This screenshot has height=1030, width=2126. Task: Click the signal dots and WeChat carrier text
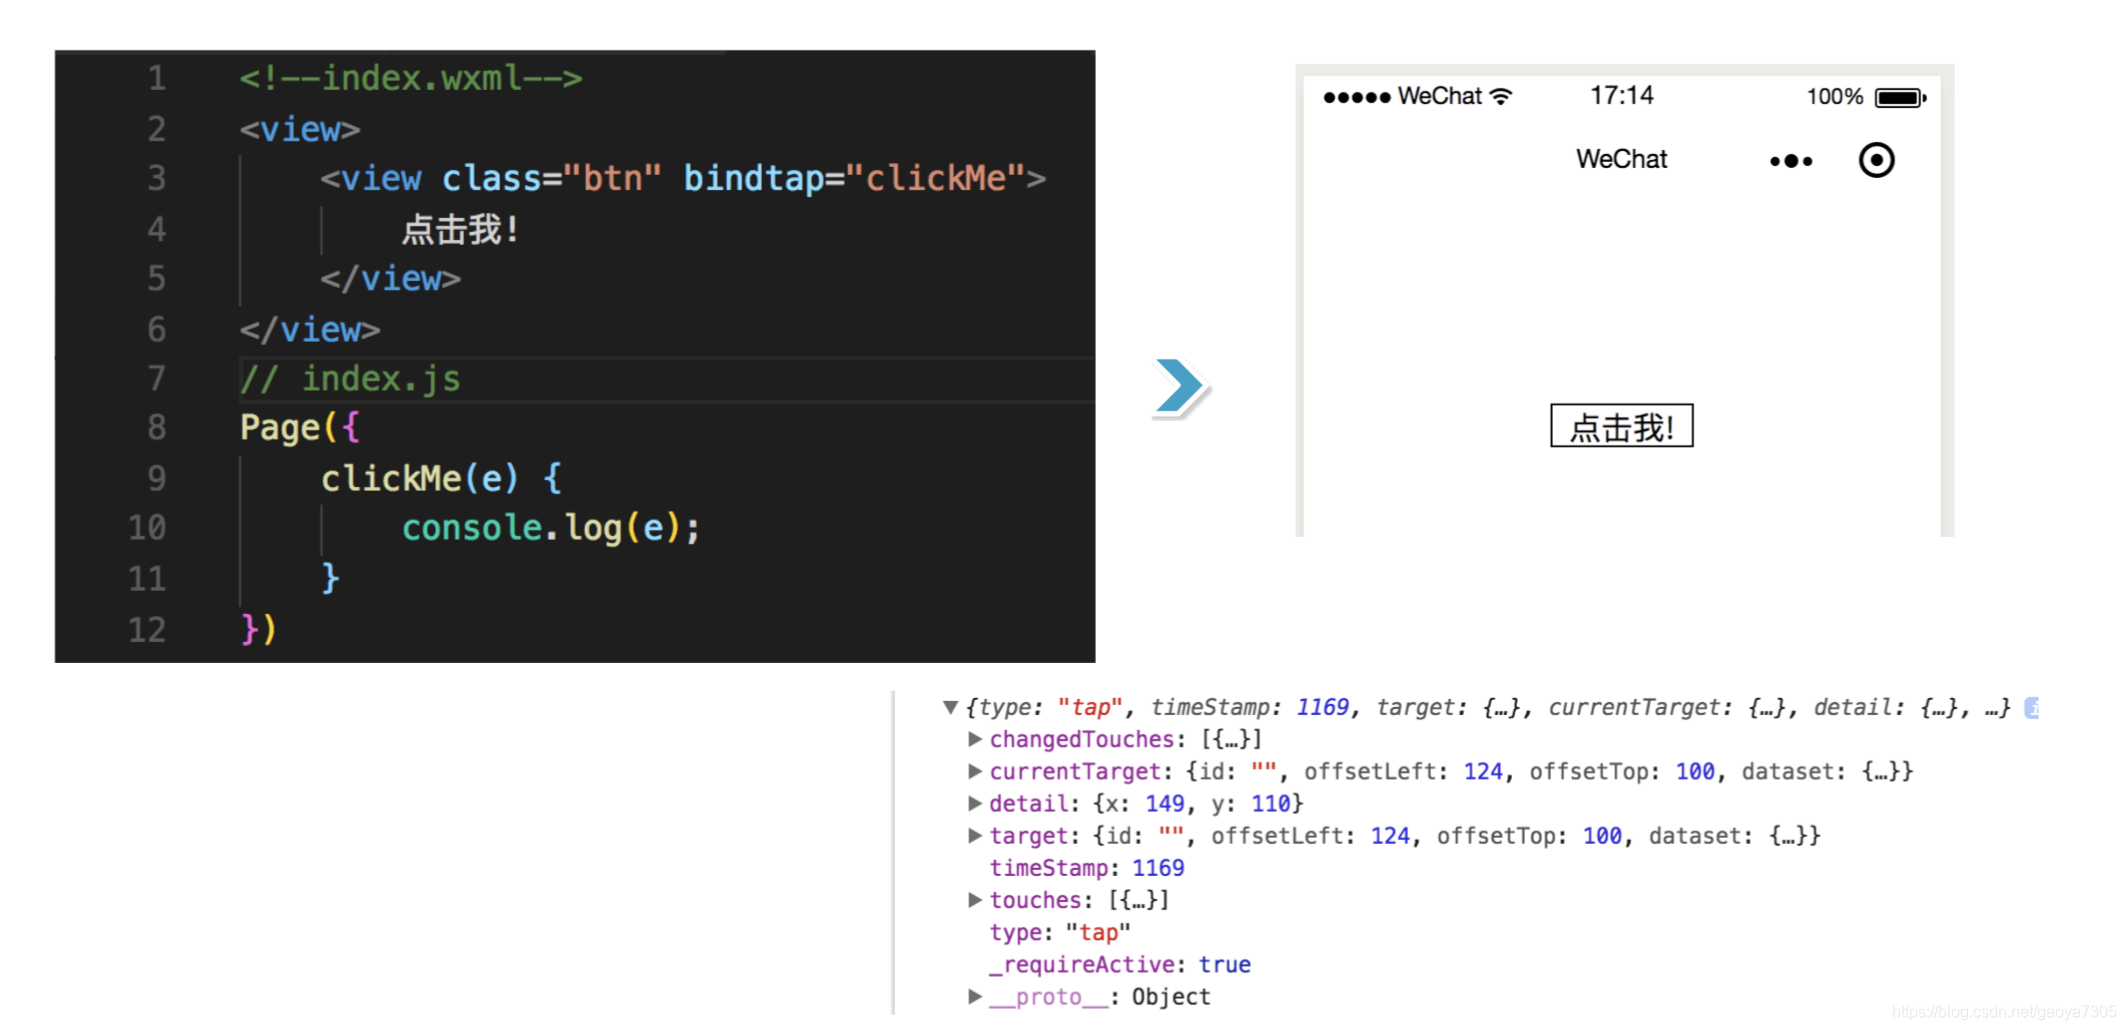pyautogui.click(x=1402, y=96)
